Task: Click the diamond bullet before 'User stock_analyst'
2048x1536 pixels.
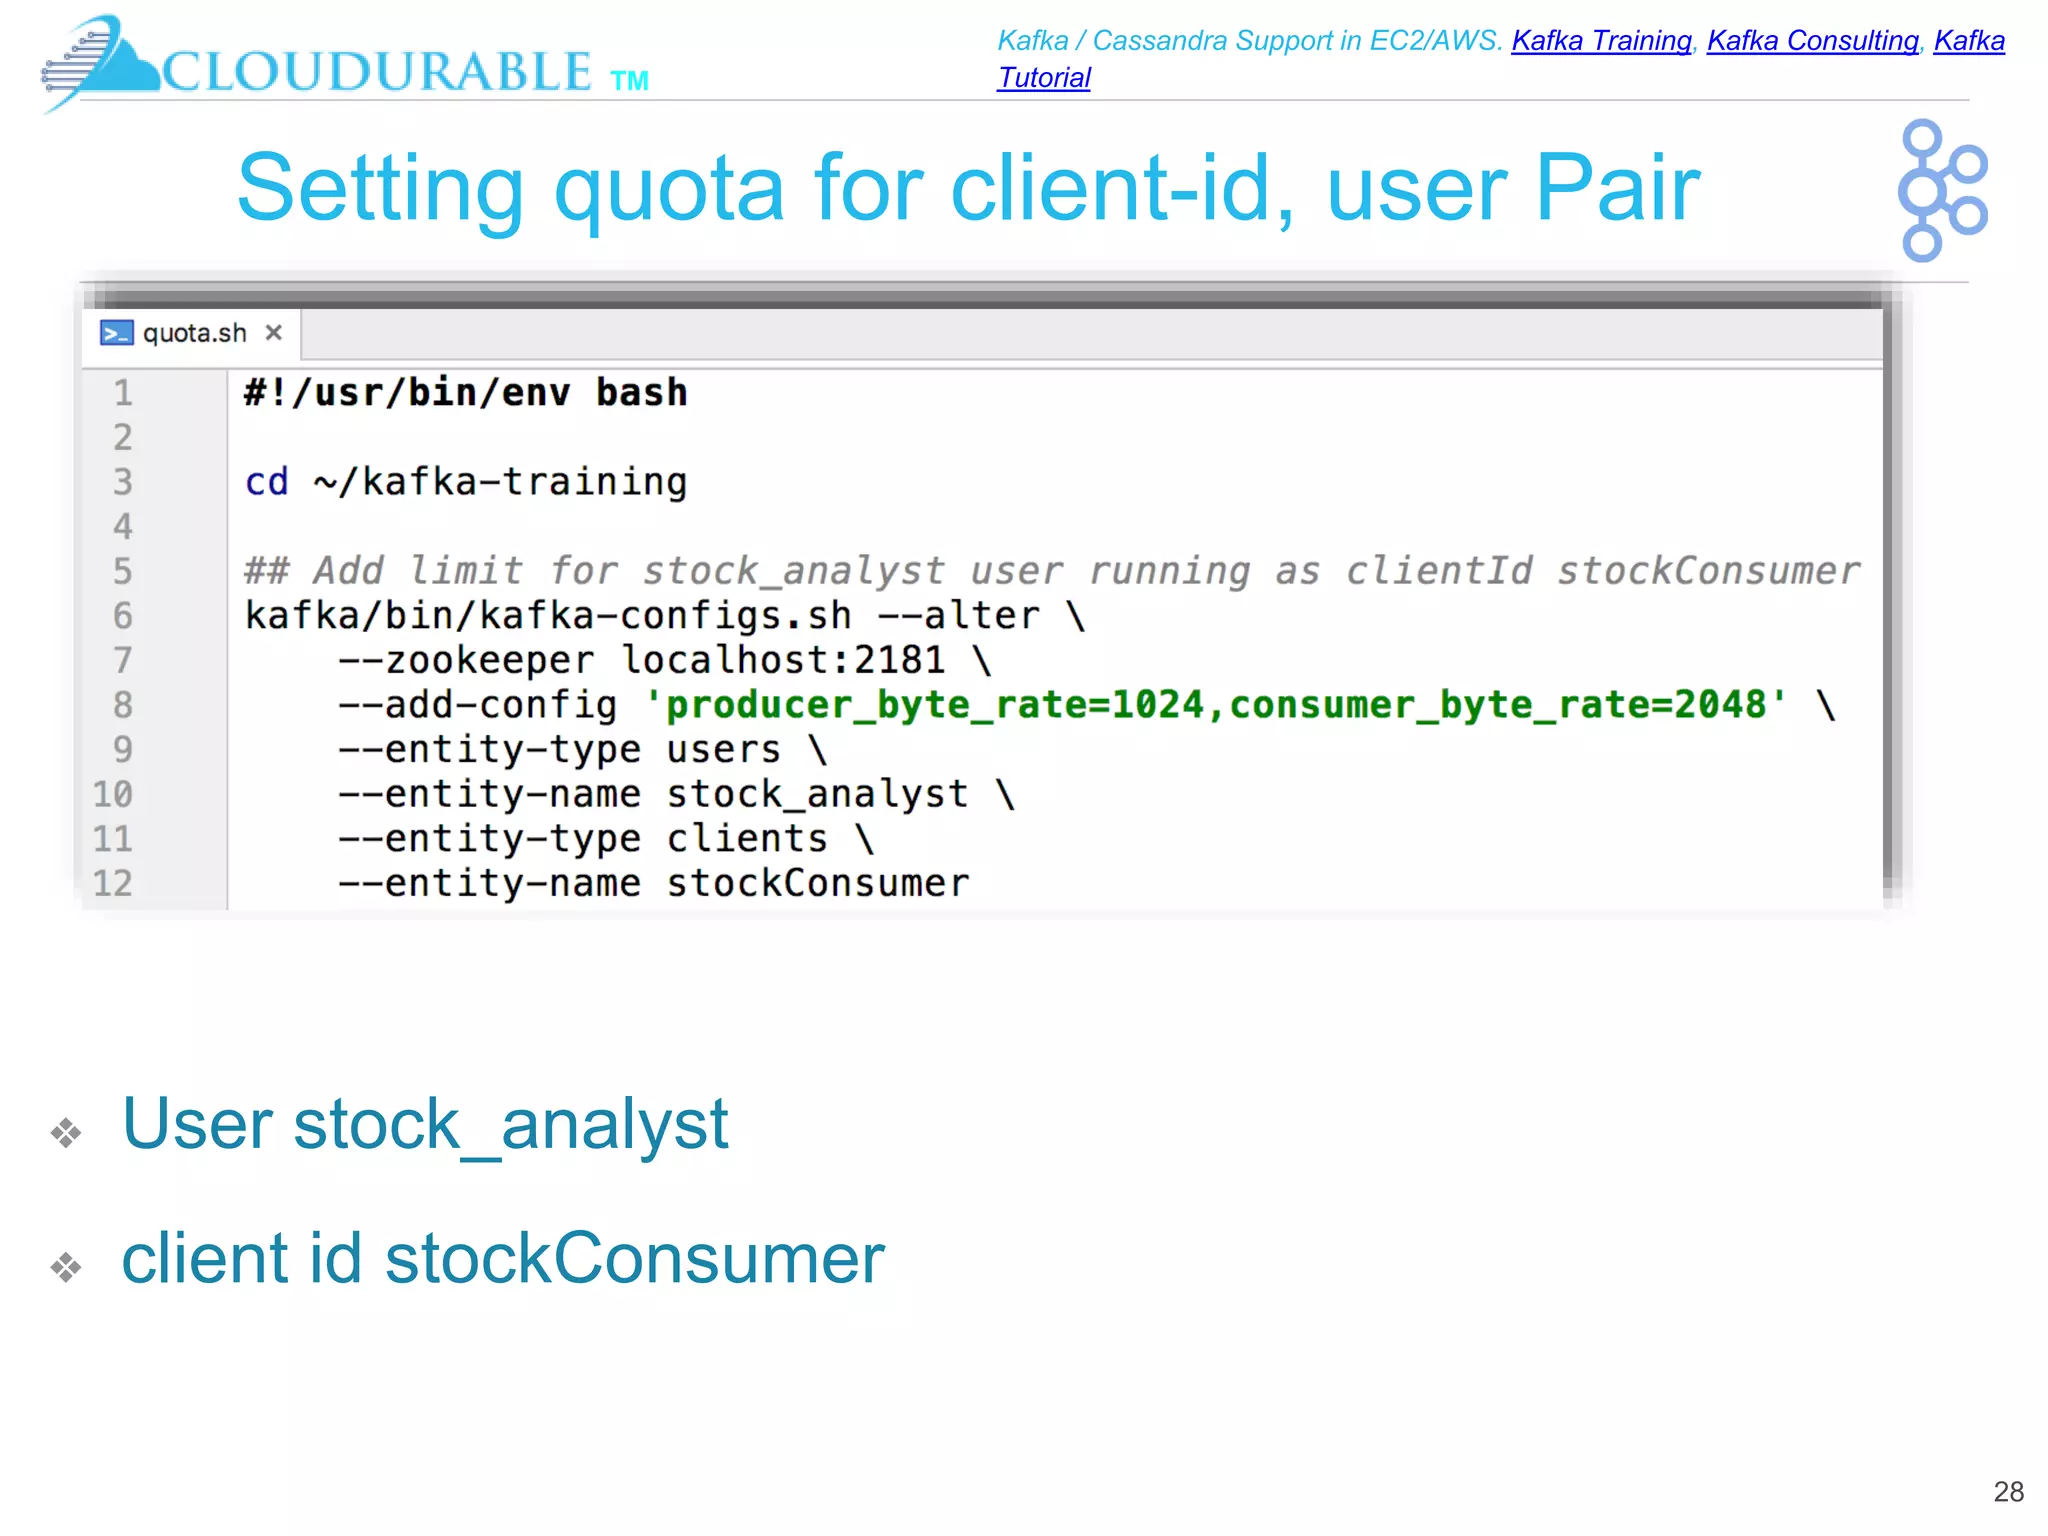Action: pyautogui.click(x=66, y=1132)
